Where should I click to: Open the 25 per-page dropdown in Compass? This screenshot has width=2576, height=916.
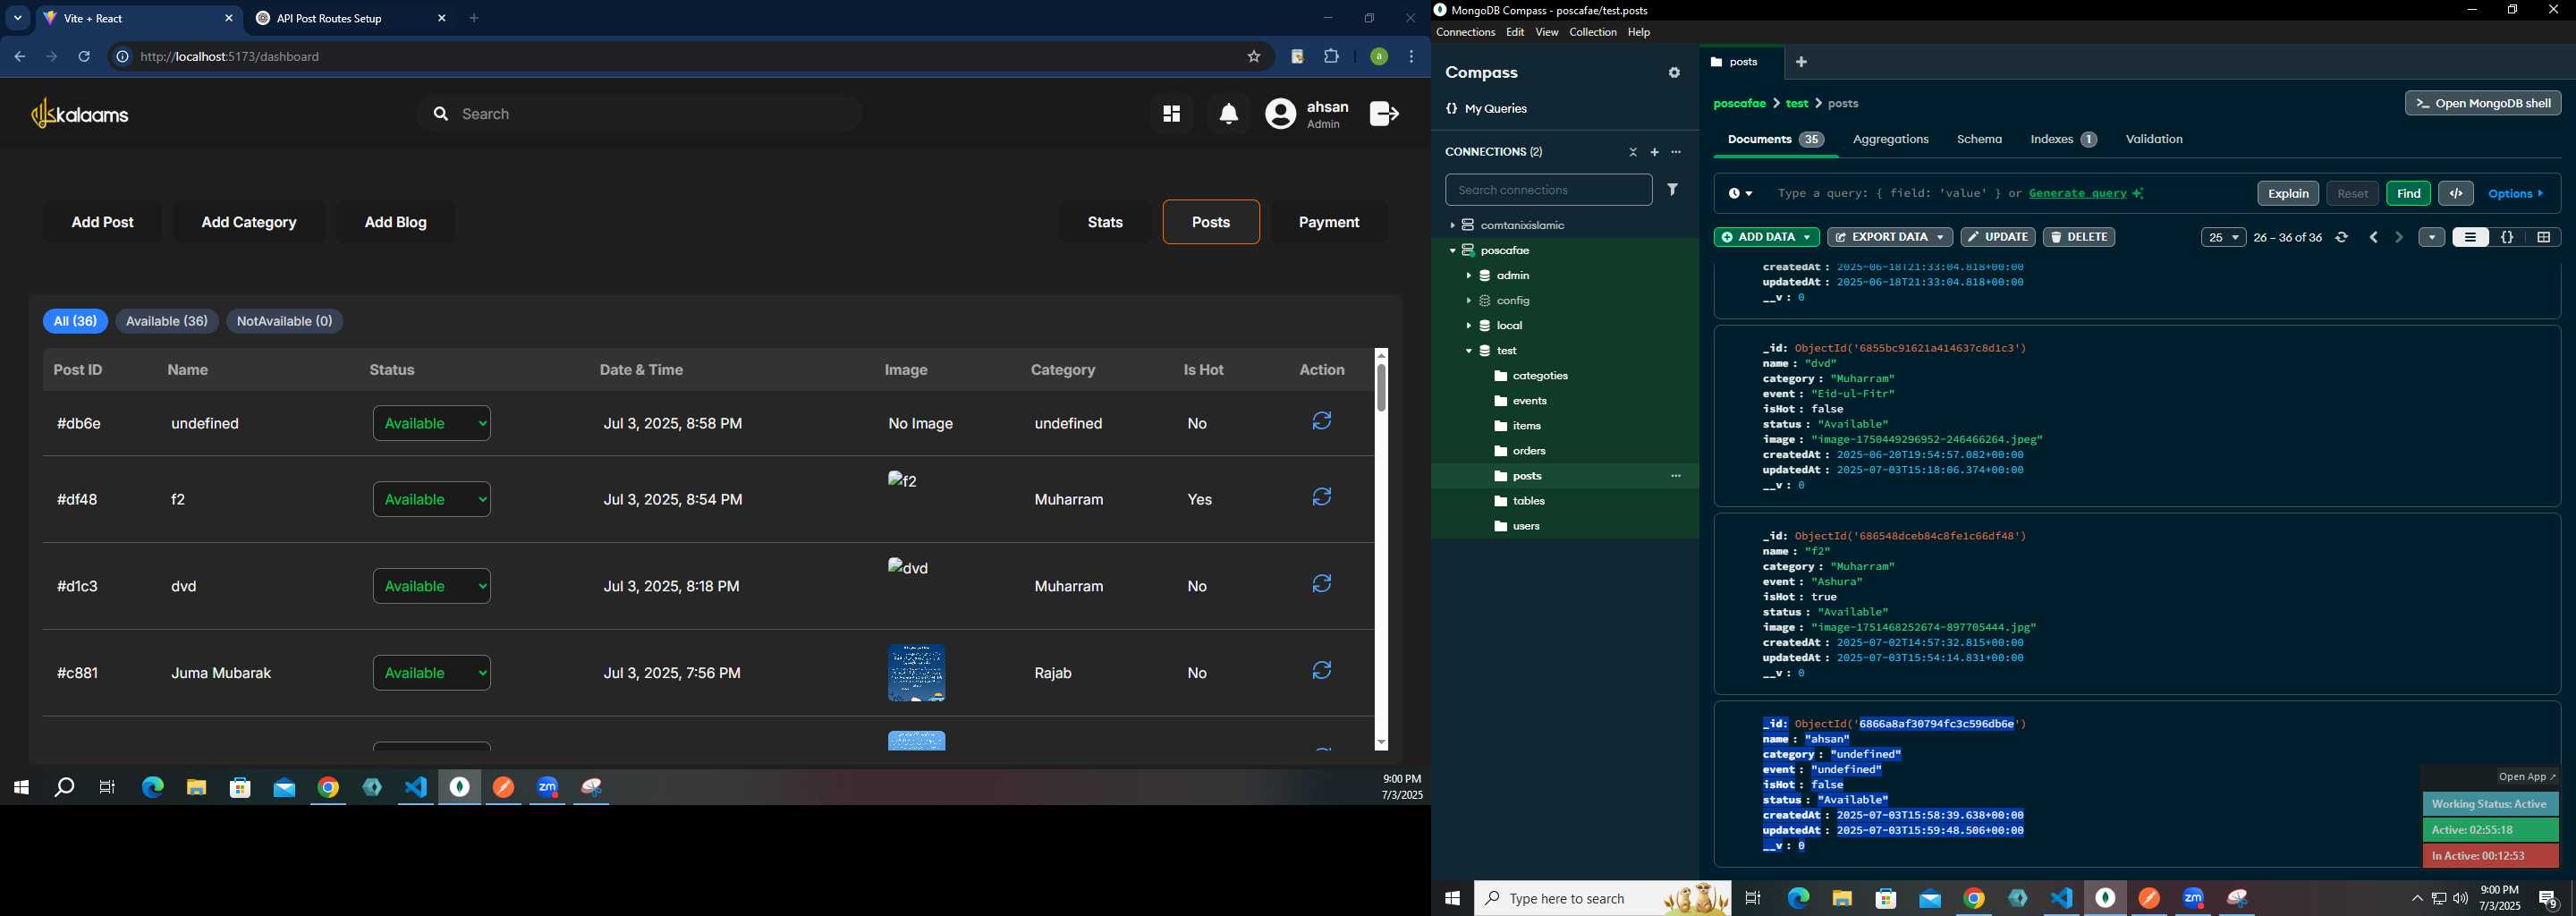click(2223, 238)
